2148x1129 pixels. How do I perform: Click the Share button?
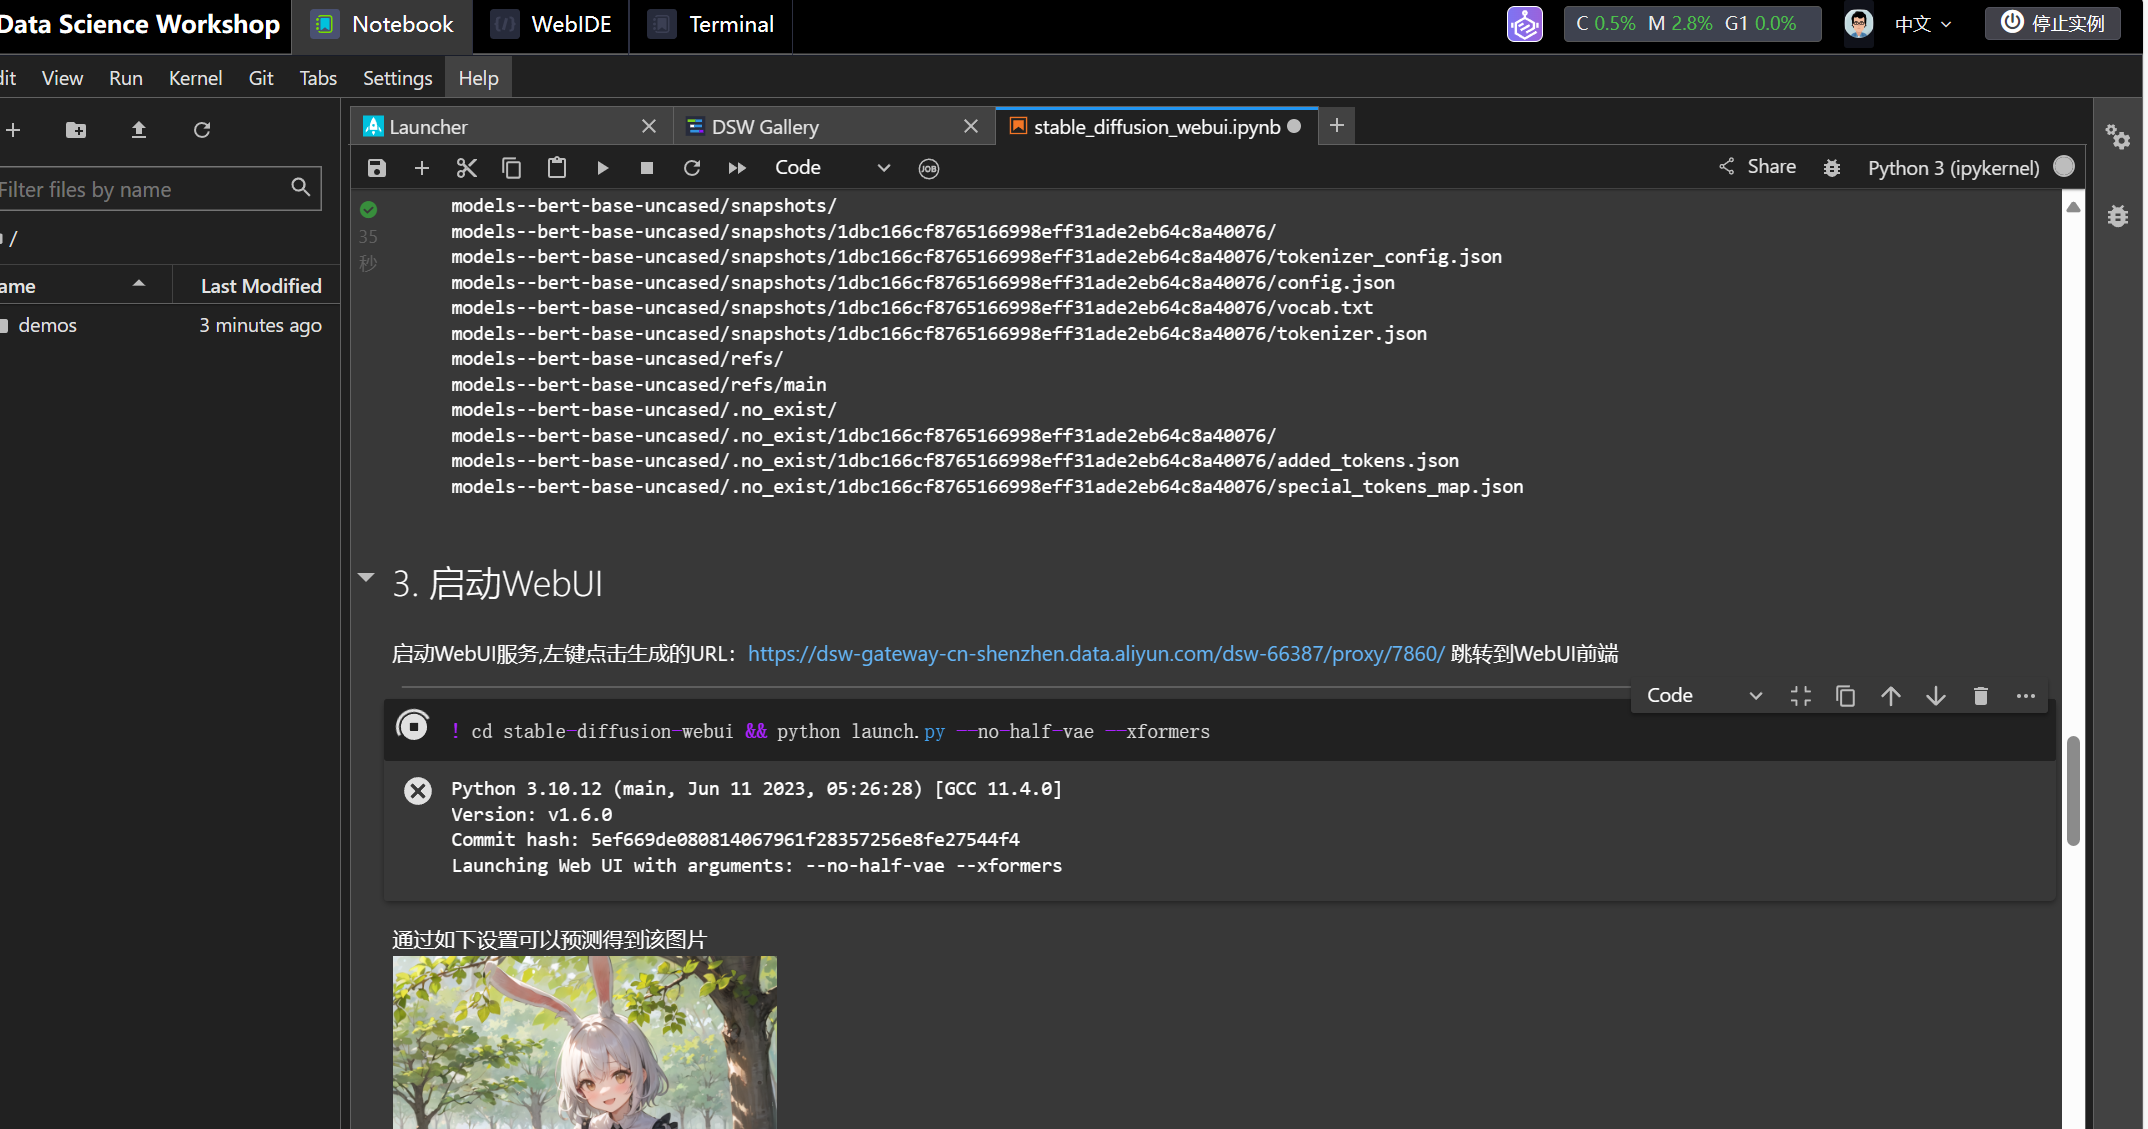1757,167
